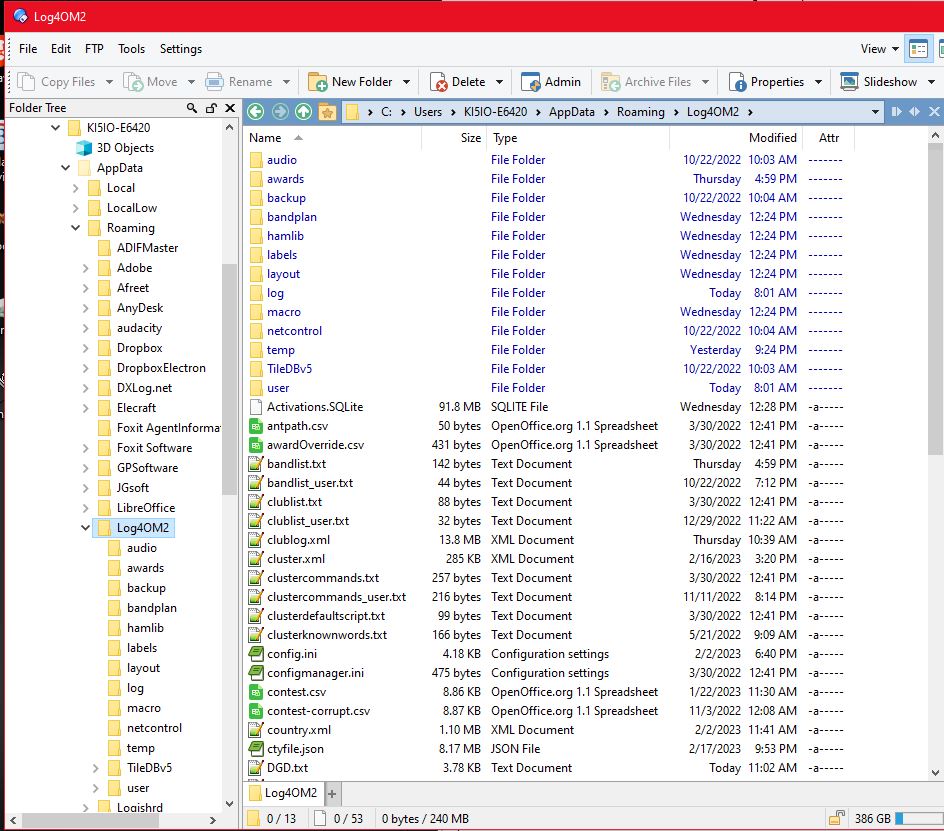Viewport: 944px width, 831px height.
Task: Select the Log4OM2 folder tab at bottom
Action: pyautogui.click(x=284, y=792)
